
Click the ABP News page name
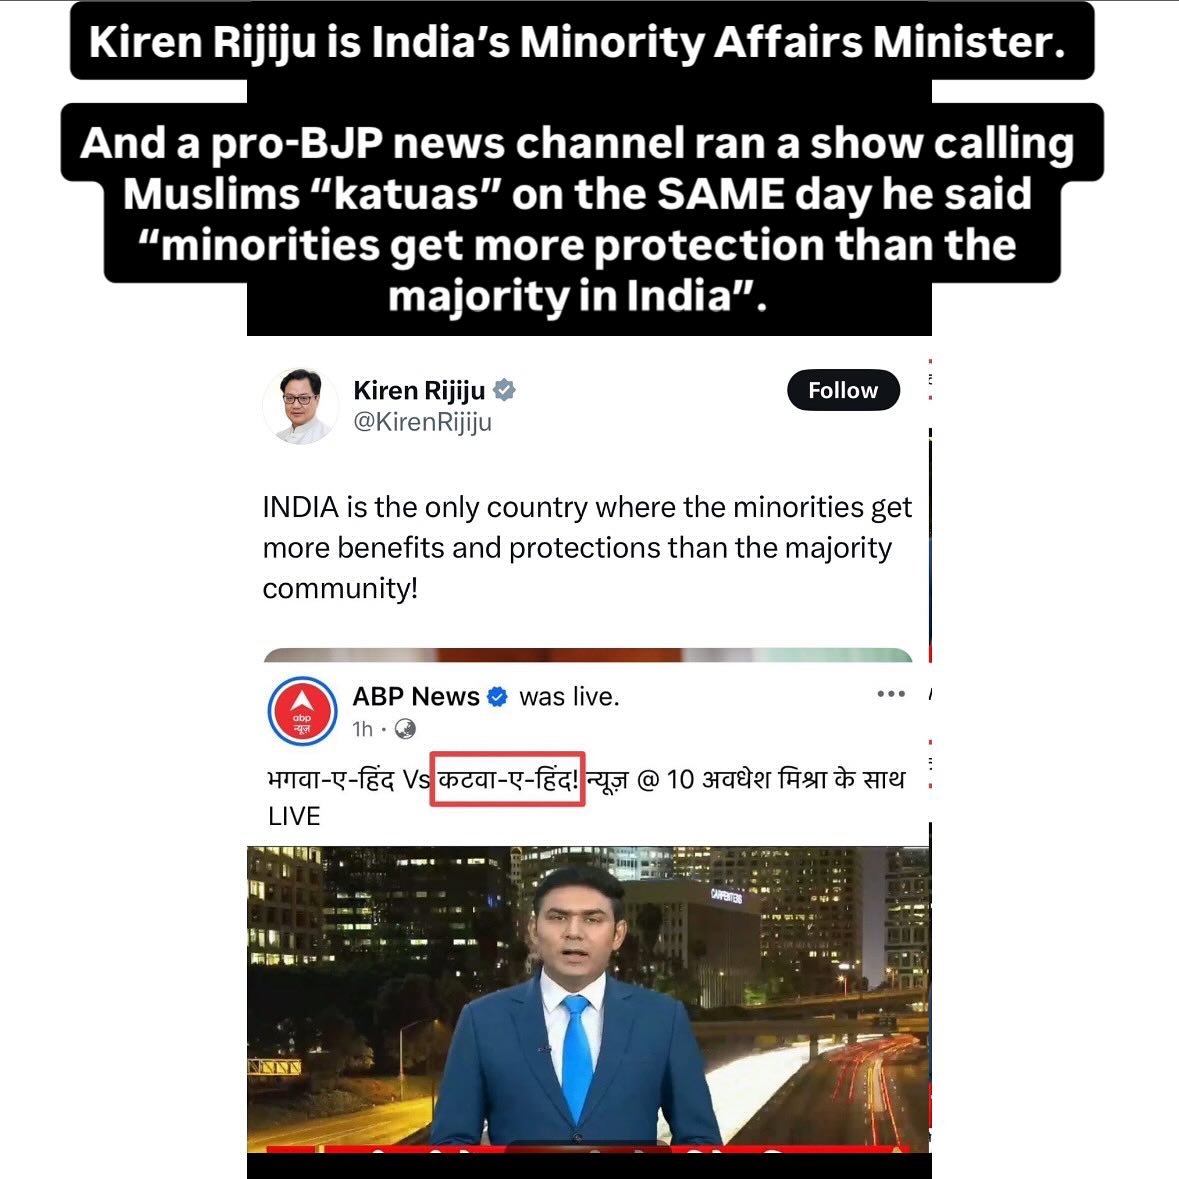(x=416, y=696)
